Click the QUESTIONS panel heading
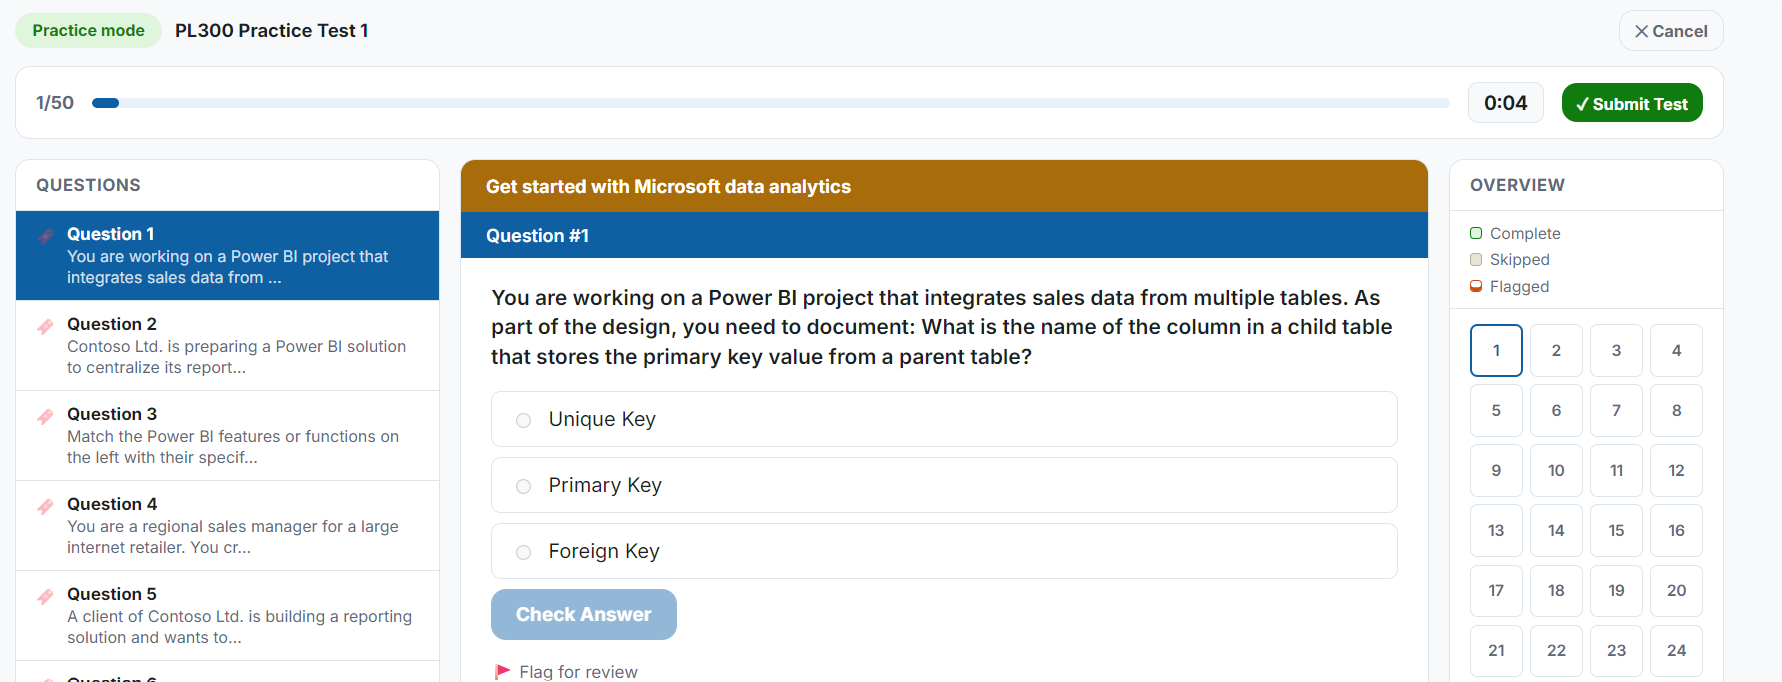 coord(88,185)
